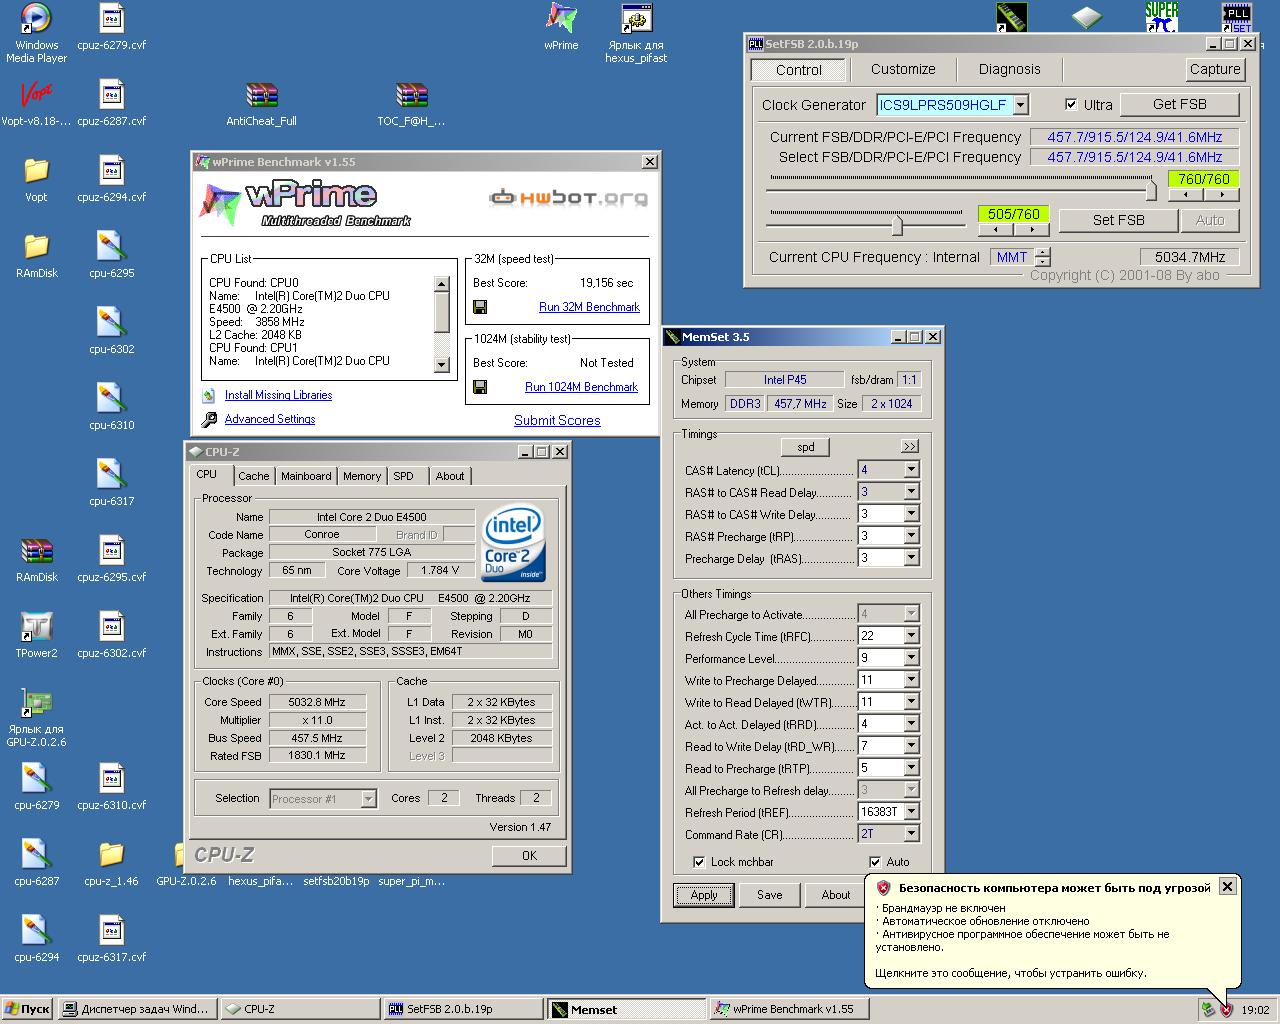Click the Current CPU Frequency spinner arrows
Screen dimensions: 1280x1024
coord(1043,257)
